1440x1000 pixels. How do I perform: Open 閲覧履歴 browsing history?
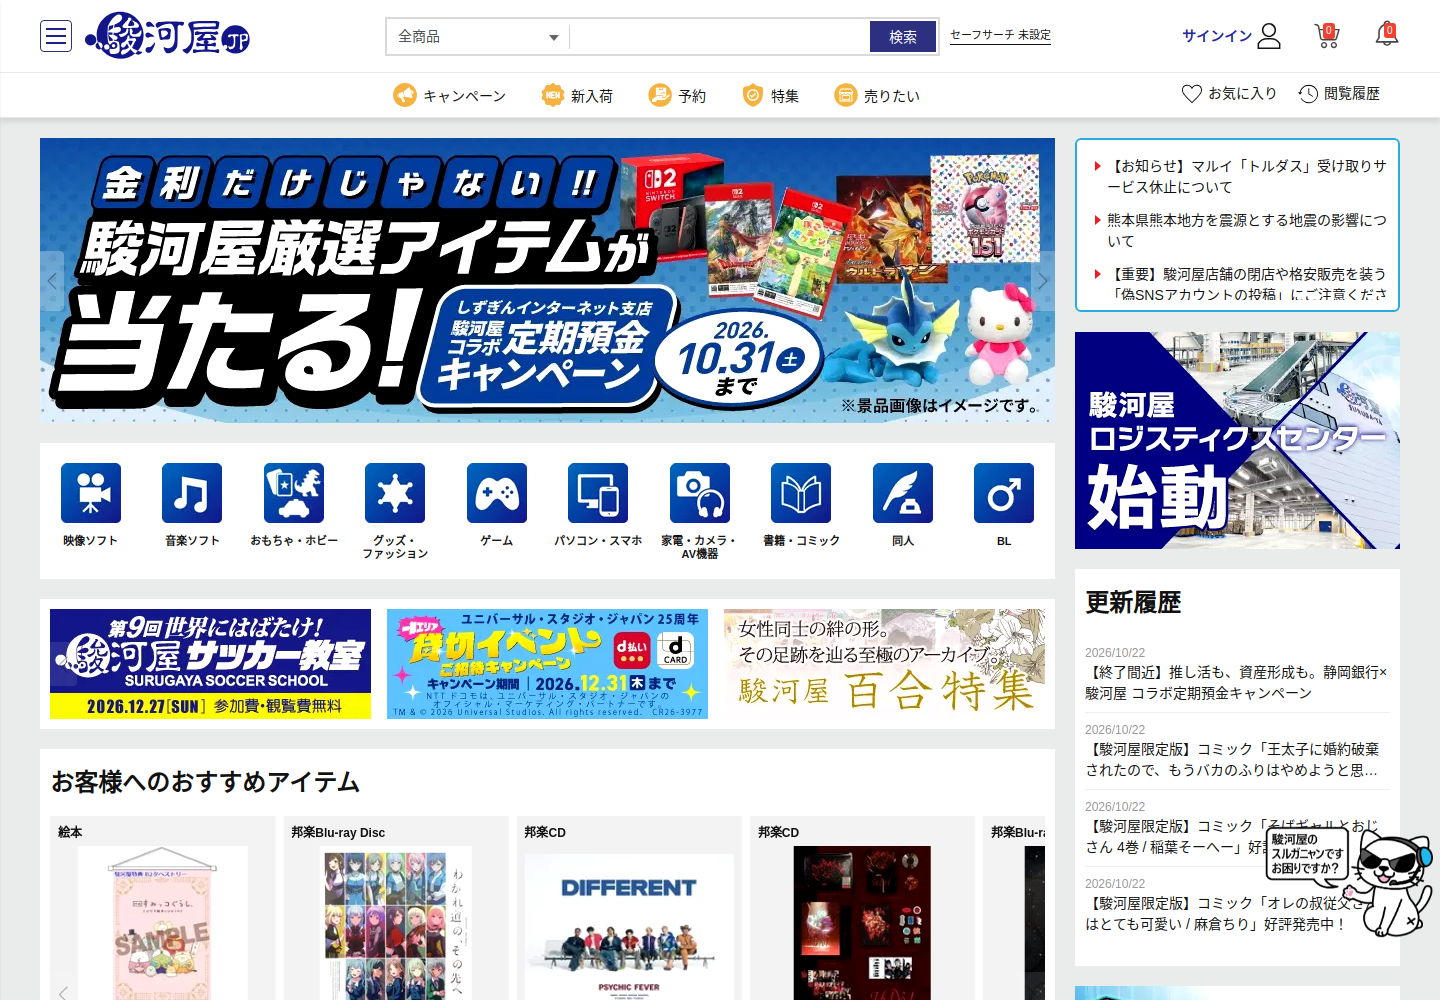(x=1339, y=94)
